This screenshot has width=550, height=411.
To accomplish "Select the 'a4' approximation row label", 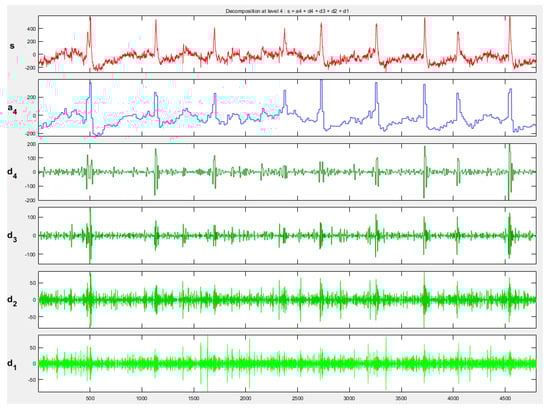I will [x=12, y=109].
